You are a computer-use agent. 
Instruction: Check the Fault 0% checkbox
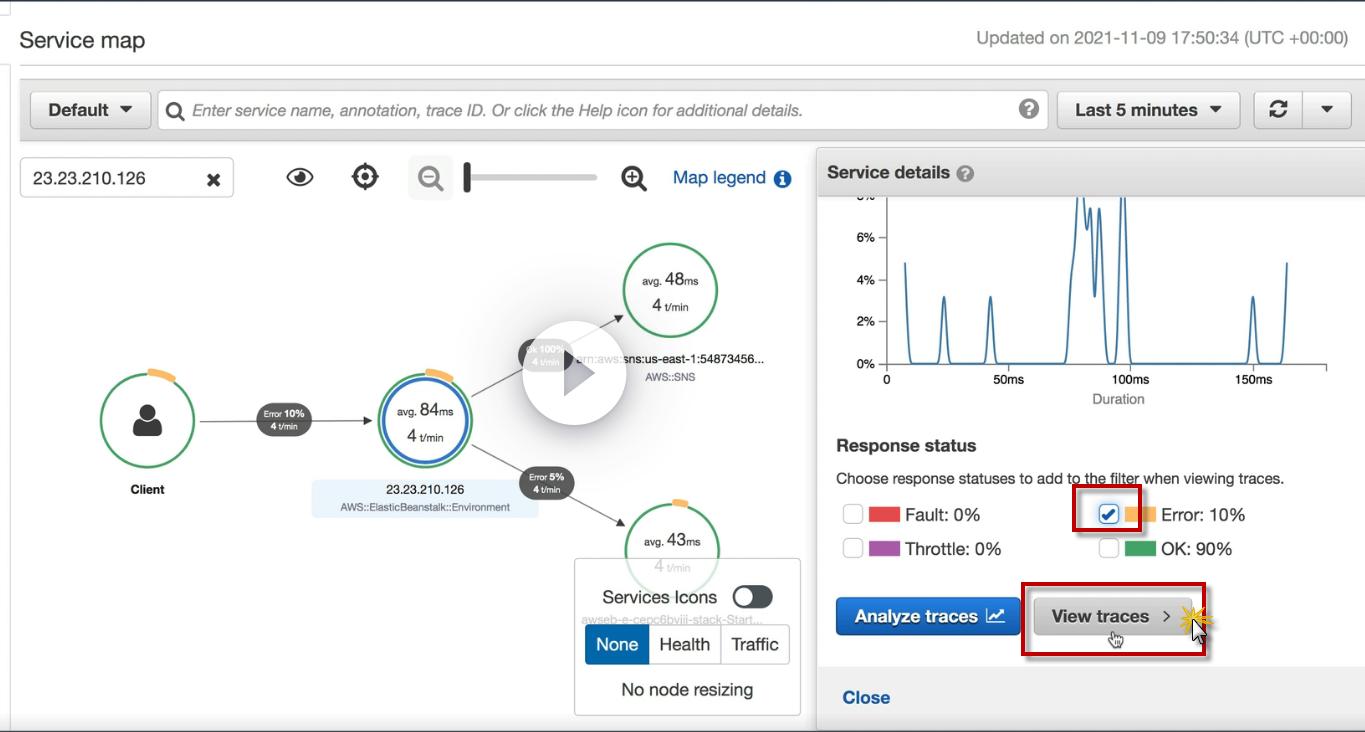(x=852, y=515)
